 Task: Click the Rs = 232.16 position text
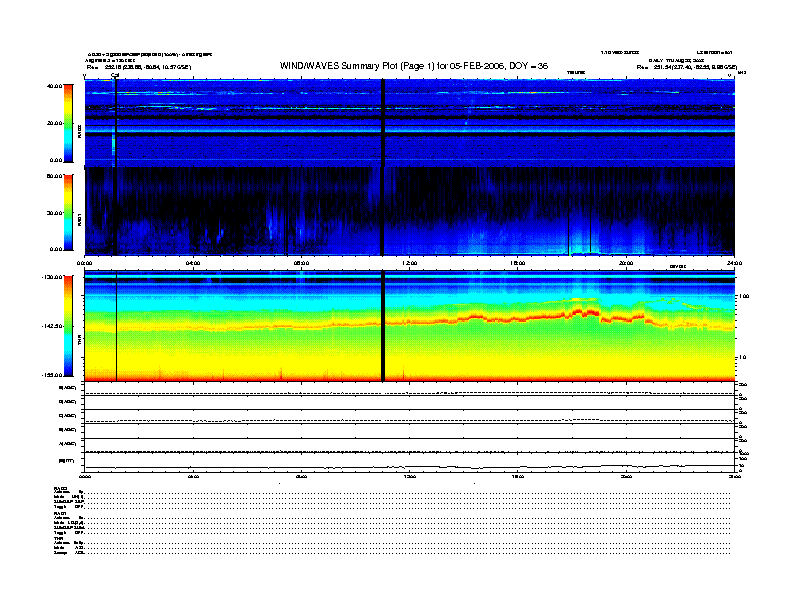(139, 67)
